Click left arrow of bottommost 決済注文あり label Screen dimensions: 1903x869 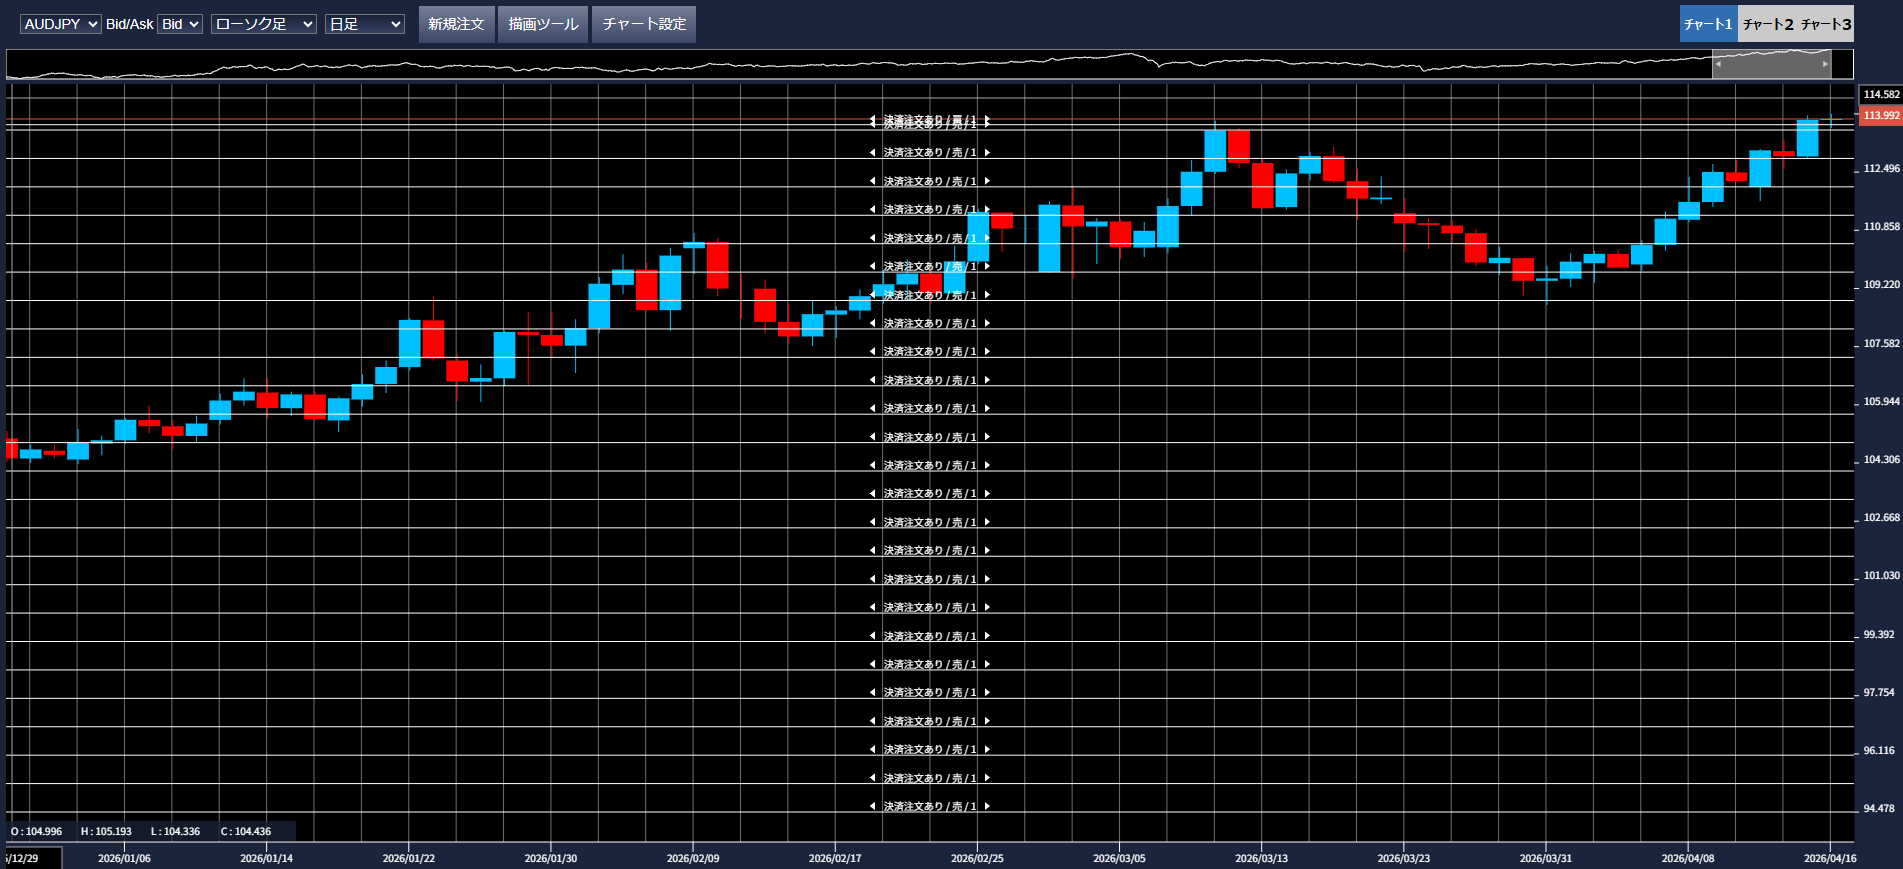tap(872, 806)
